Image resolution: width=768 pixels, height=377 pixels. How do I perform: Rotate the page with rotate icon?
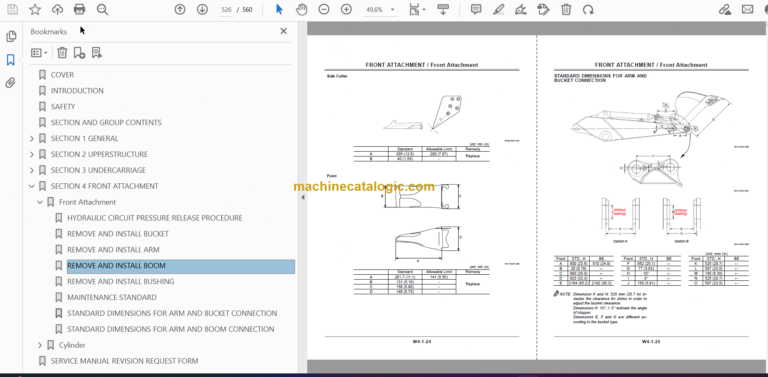click(588, 9)
